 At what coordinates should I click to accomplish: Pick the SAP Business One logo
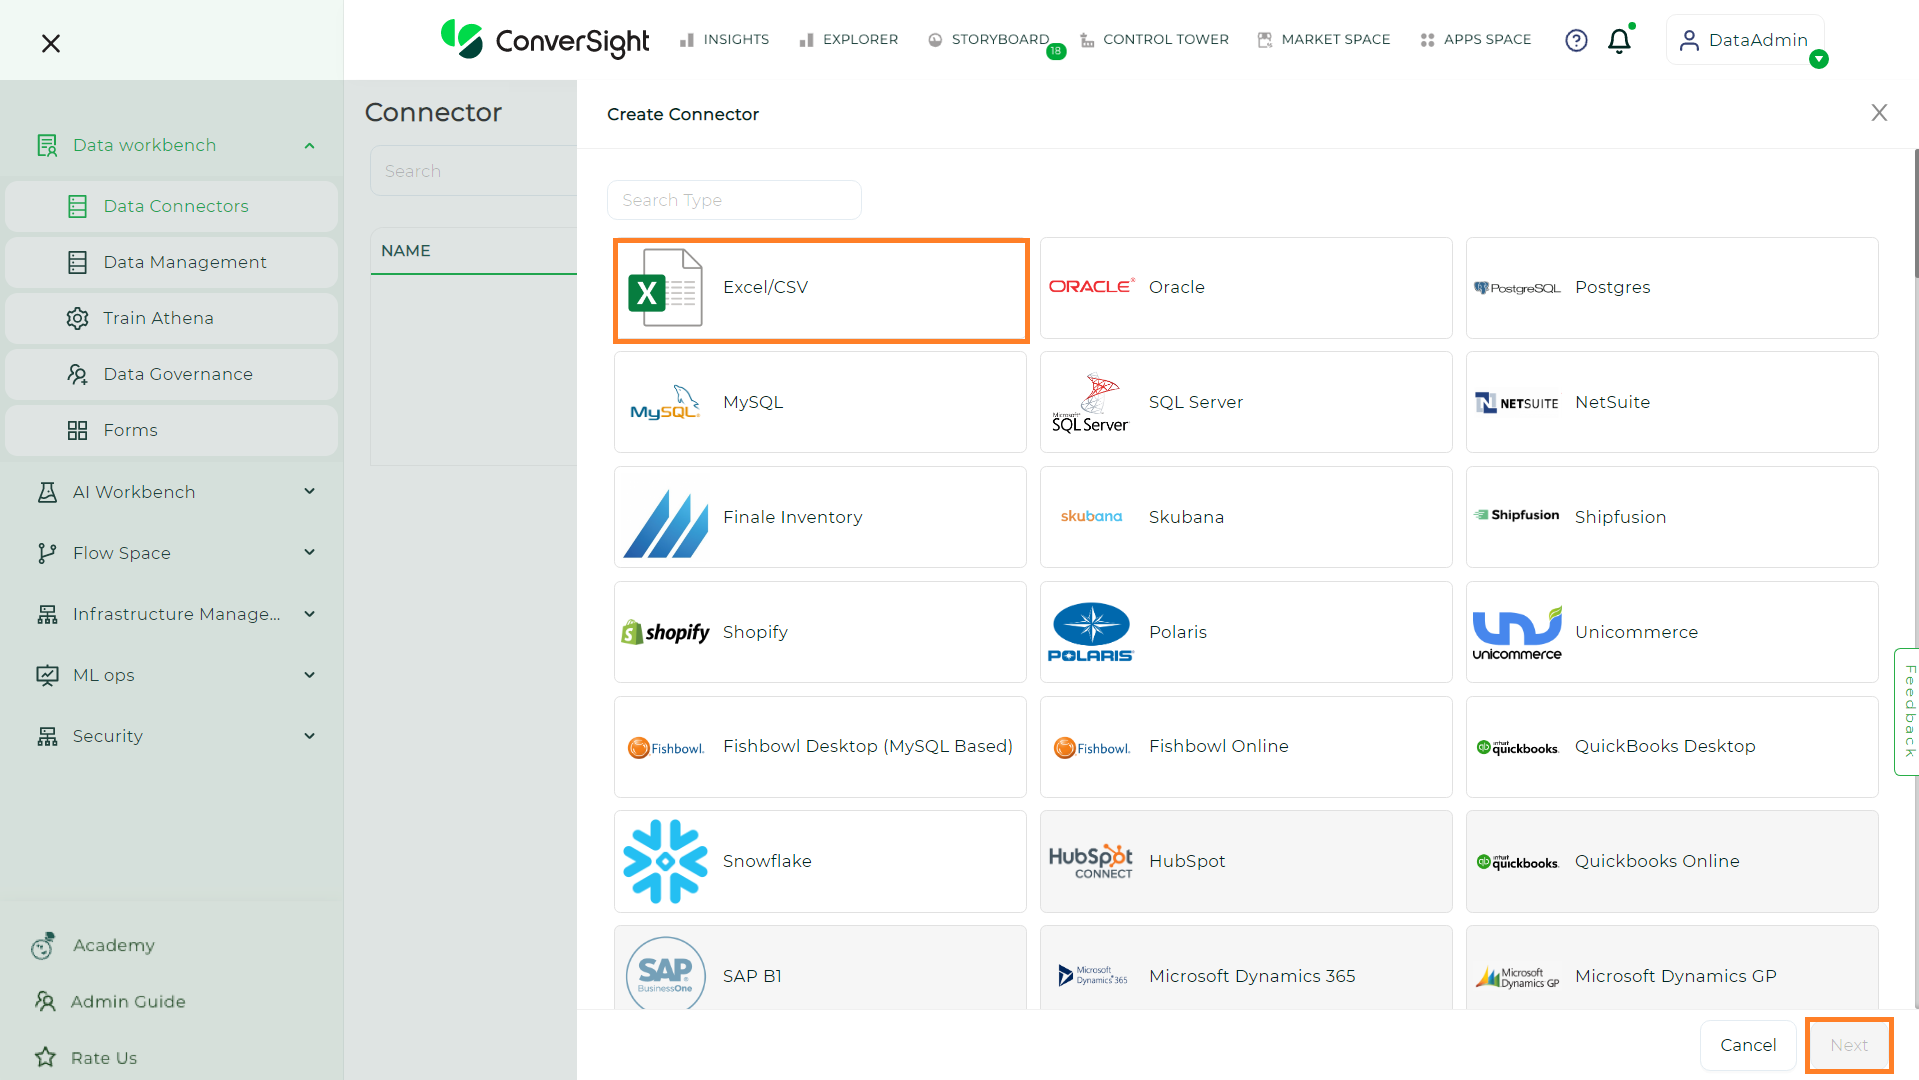pyautogui.click(x=665, y=973)
